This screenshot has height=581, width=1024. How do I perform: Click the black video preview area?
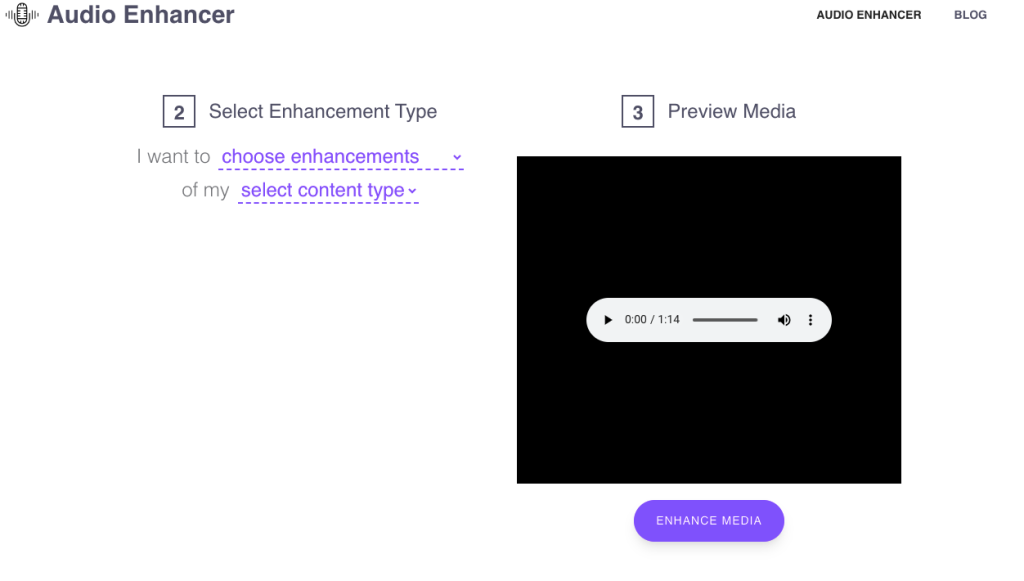(x=708, y=220)
